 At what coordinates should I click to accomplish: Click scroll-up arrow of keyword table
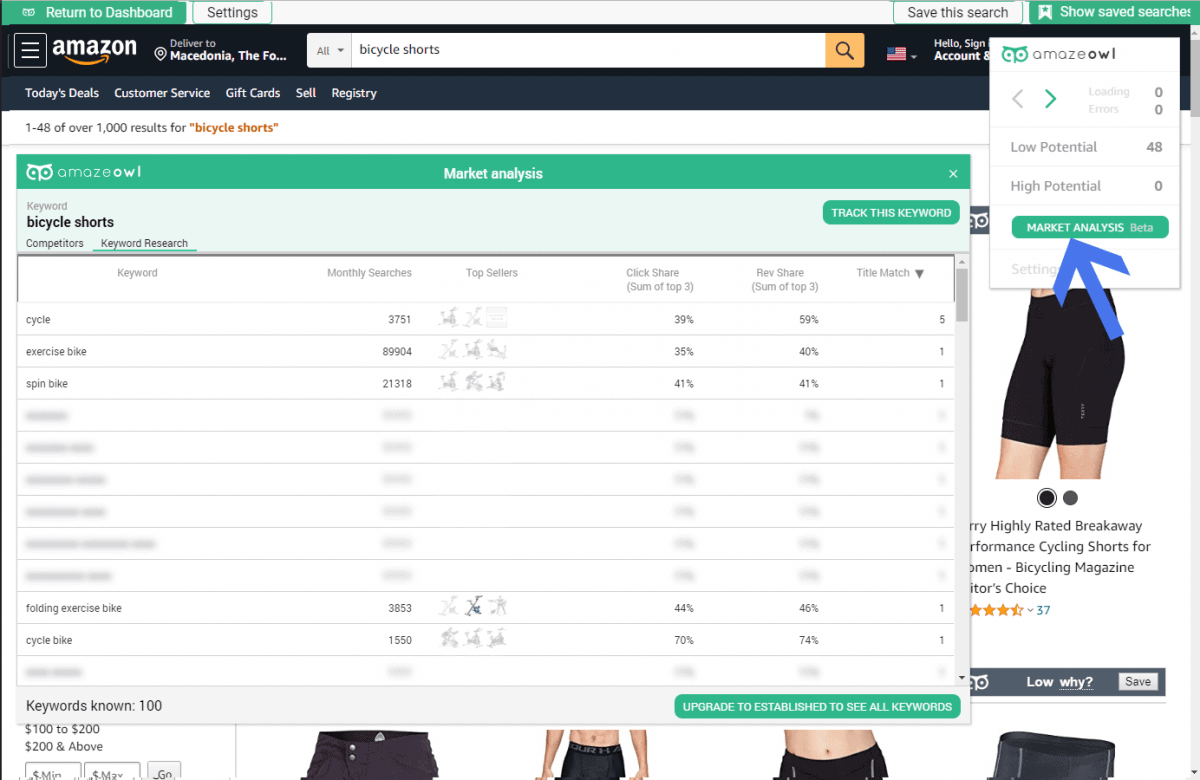pyautogui.click(x=962, y=261)
